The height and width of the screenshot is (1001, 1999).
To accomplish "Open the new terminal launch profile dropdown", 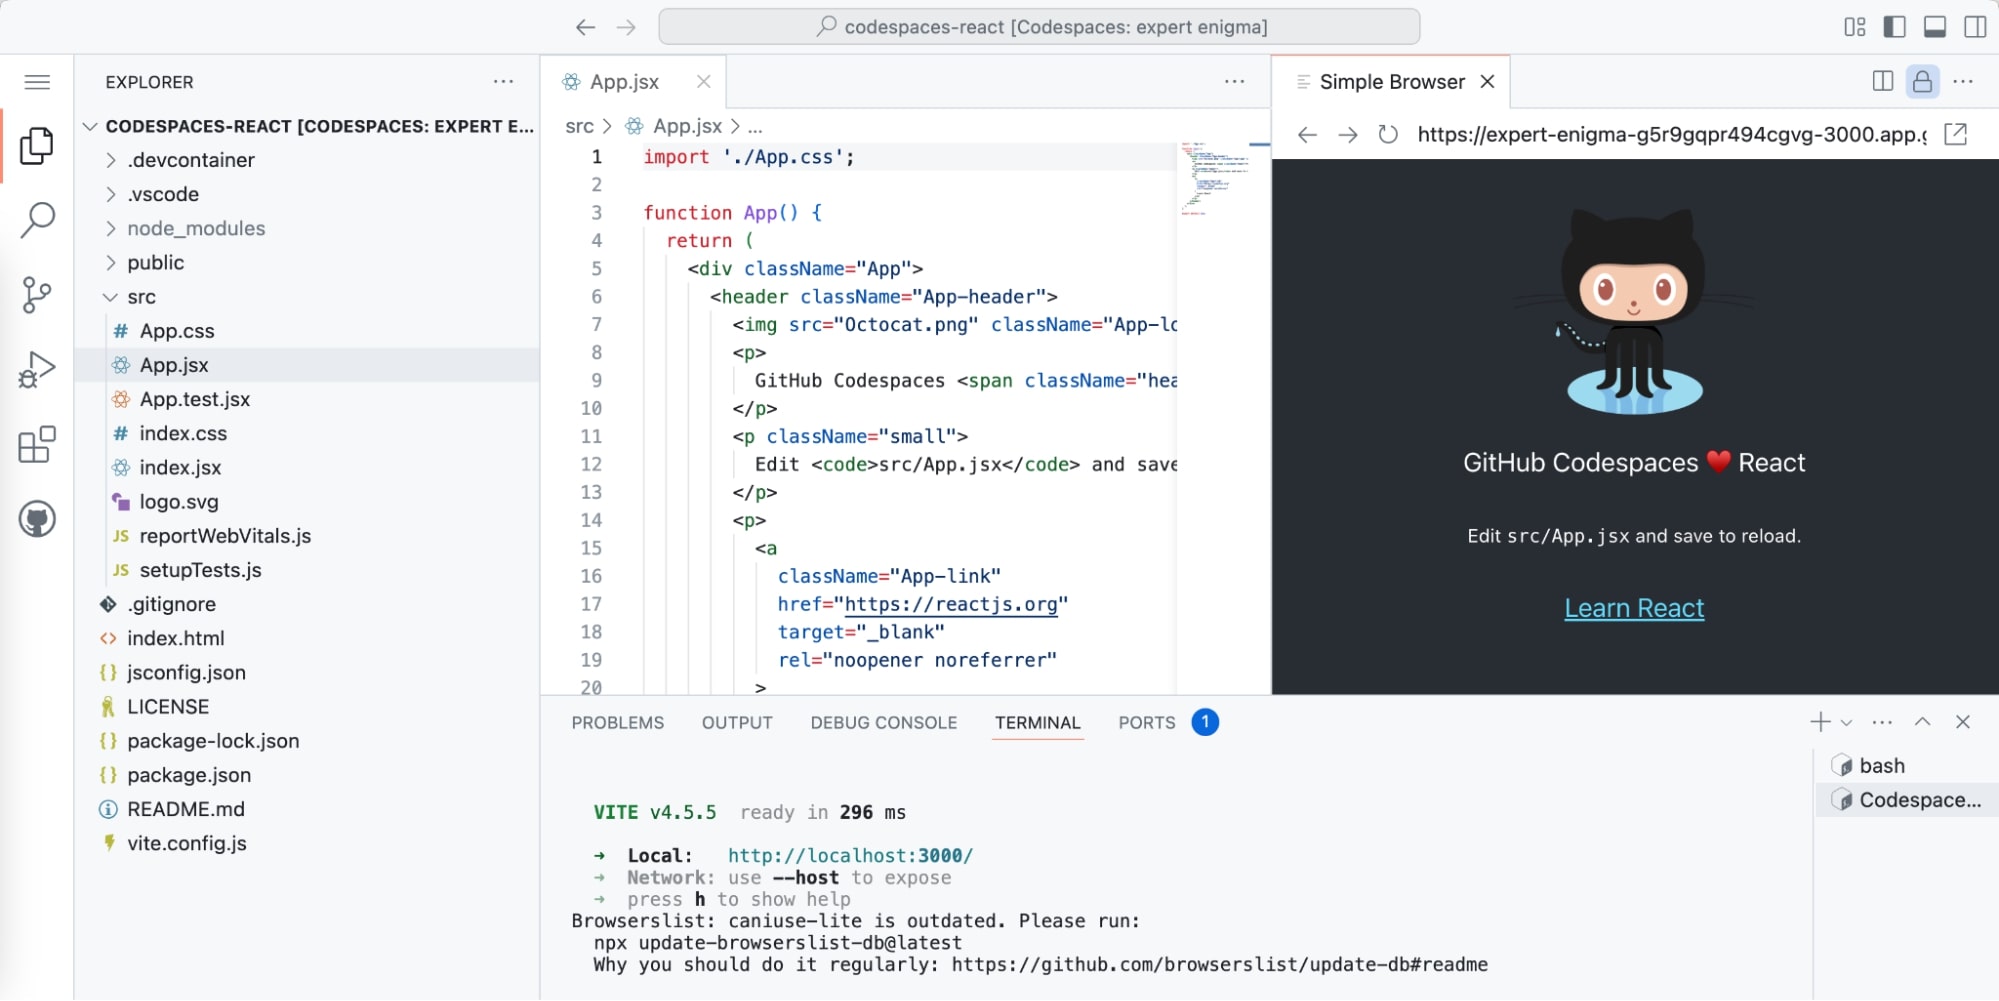I will [1847, 723].
